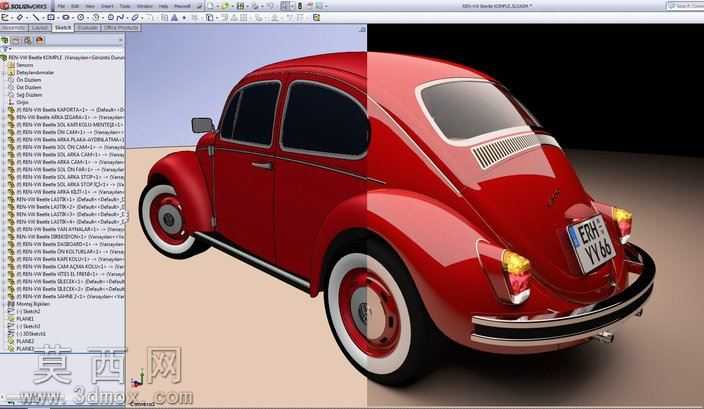The width and height of the screenshot is (704, 409).
Task: Select the REN-VW Beetle KAPORTA component
Action: pos(70,110)
